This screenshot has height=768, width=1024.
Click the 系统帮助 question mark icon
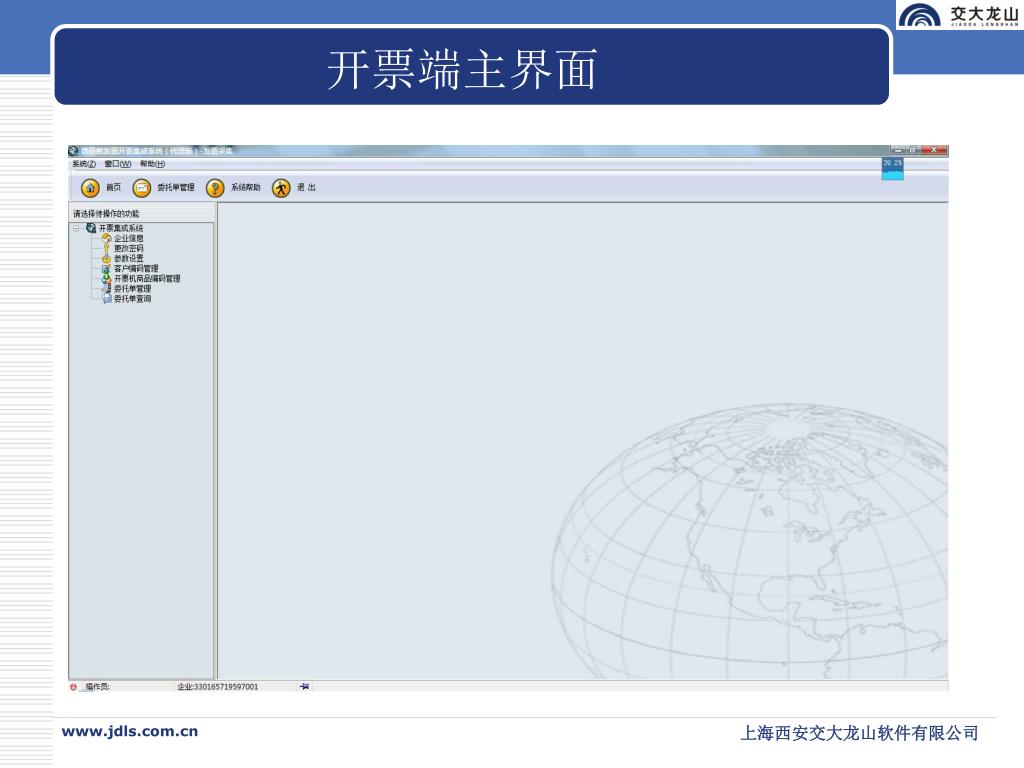click(x=215, y=188)
